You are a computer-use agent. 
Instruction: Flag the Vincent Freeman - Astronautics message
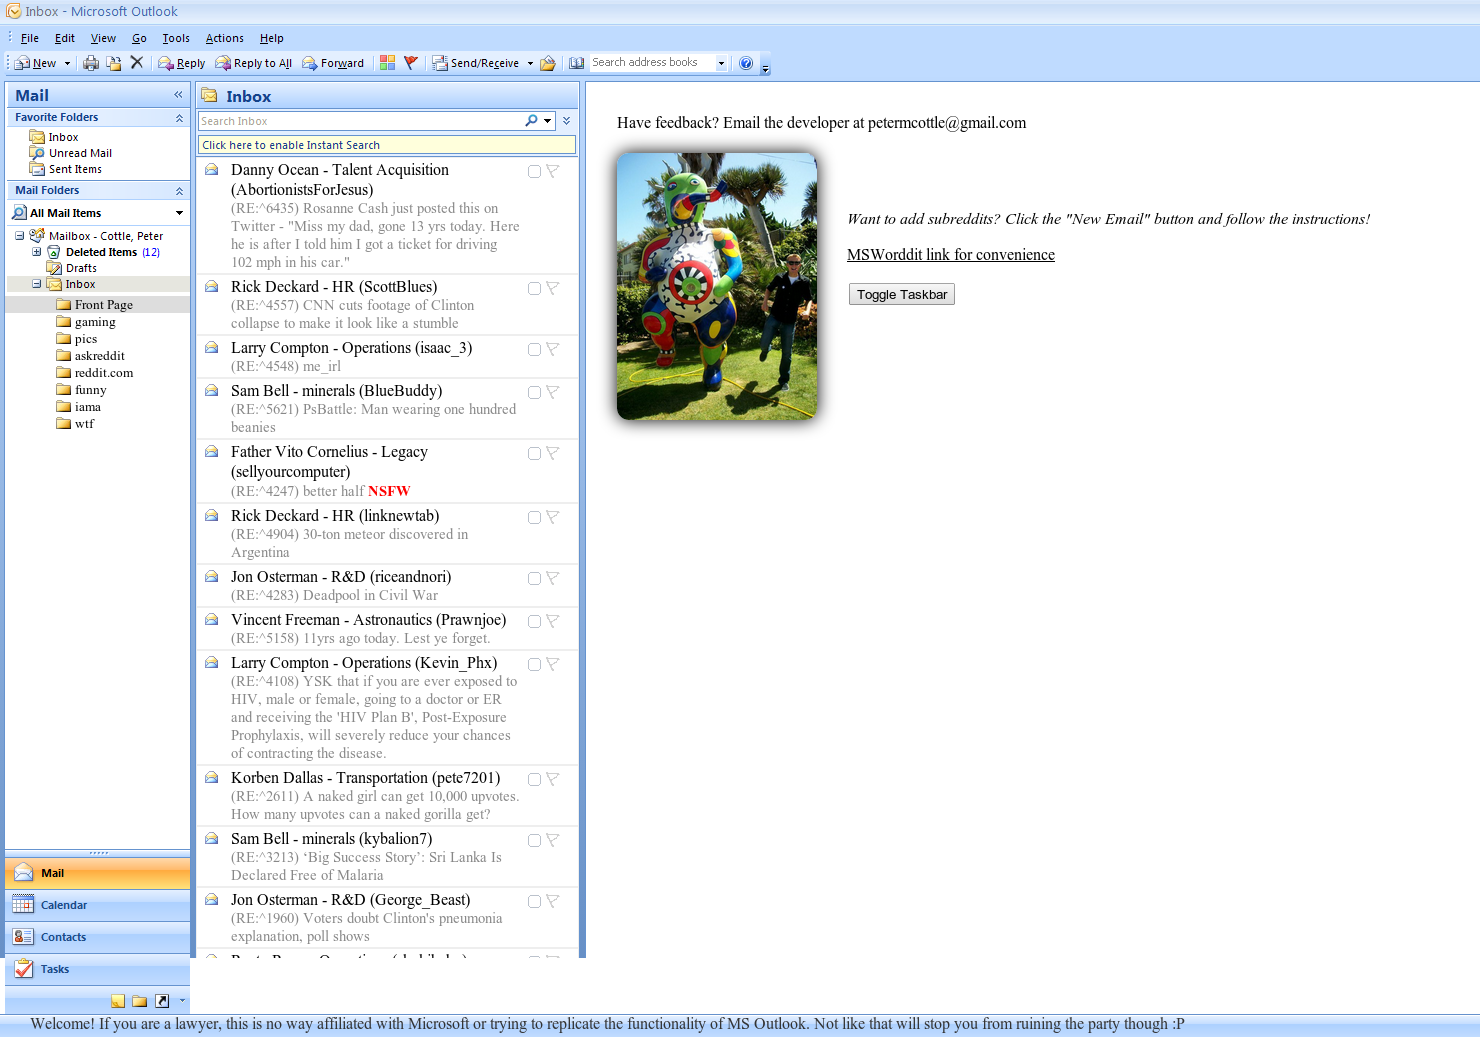click(x=552, y=621)
